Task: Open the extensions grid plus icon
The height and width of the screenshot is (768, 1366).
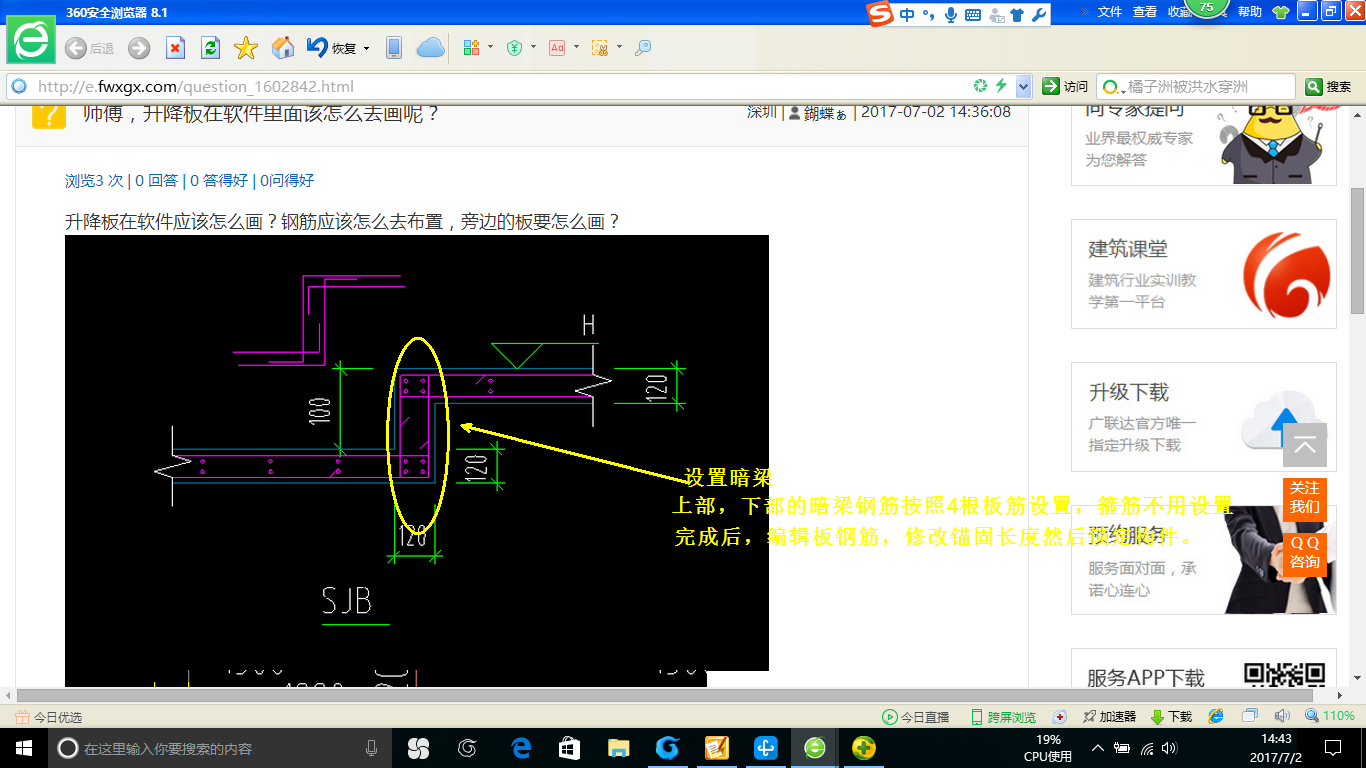Action: 471,47
